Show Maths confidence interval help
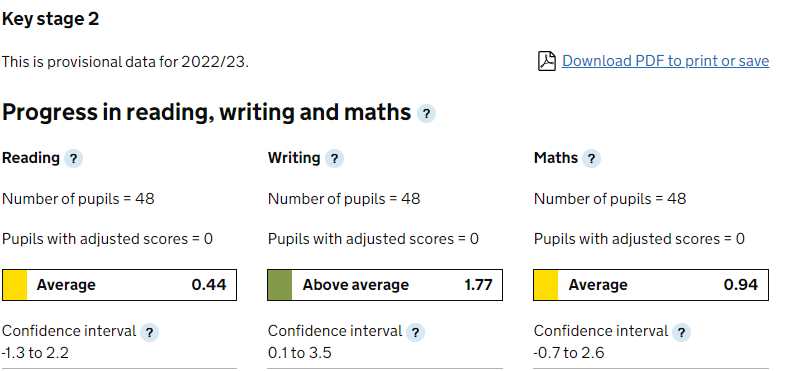Screen dimensions: 787x371 [x=681, y=332]
